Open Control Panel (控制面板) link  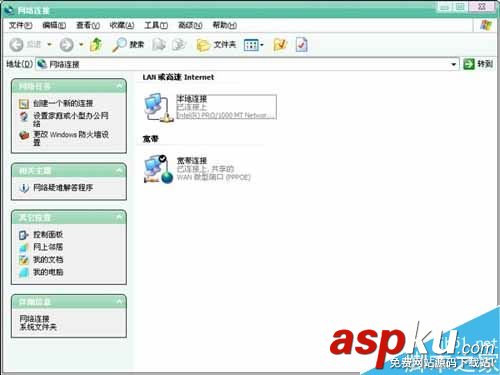click(48, 235)
